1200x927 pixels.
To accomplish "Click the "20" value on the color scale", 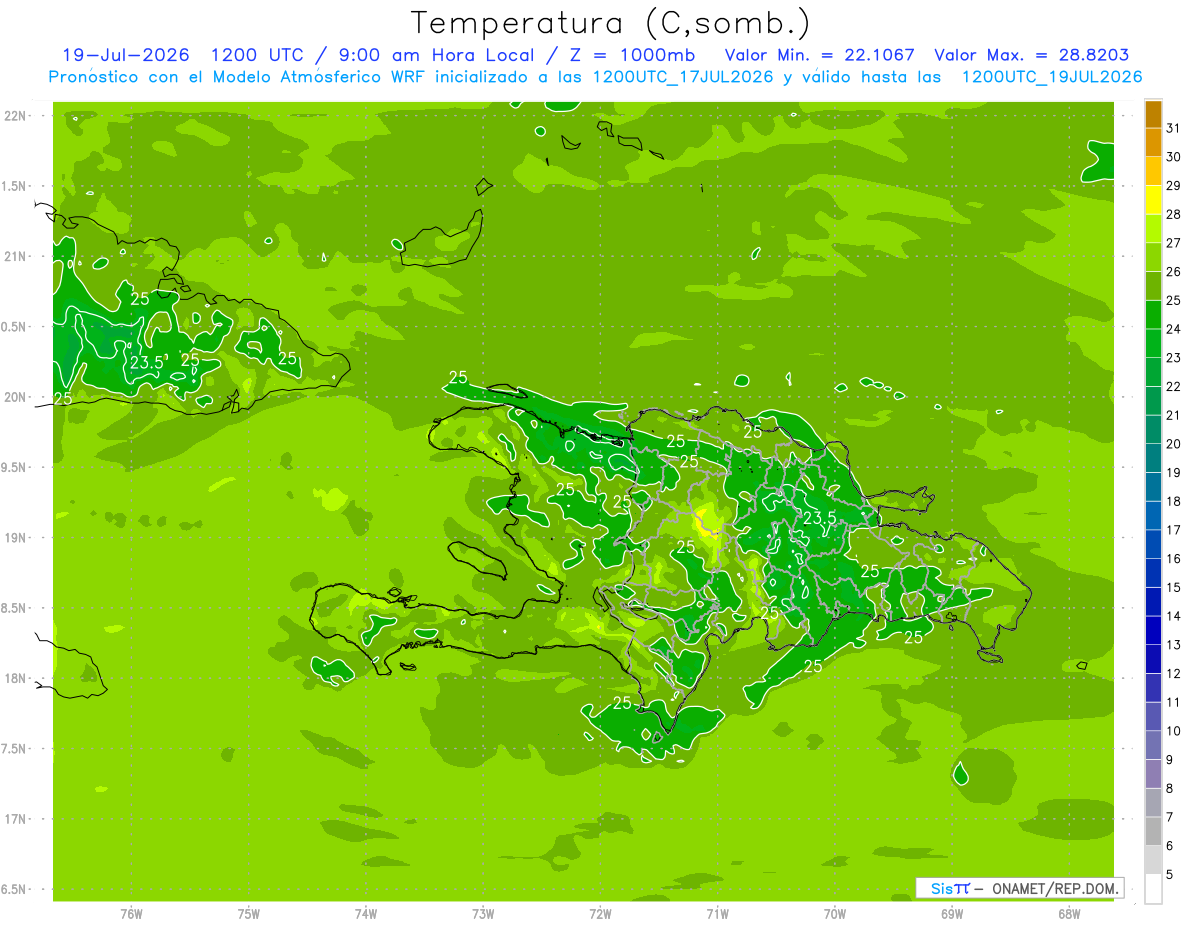I will pos(1173,444).
